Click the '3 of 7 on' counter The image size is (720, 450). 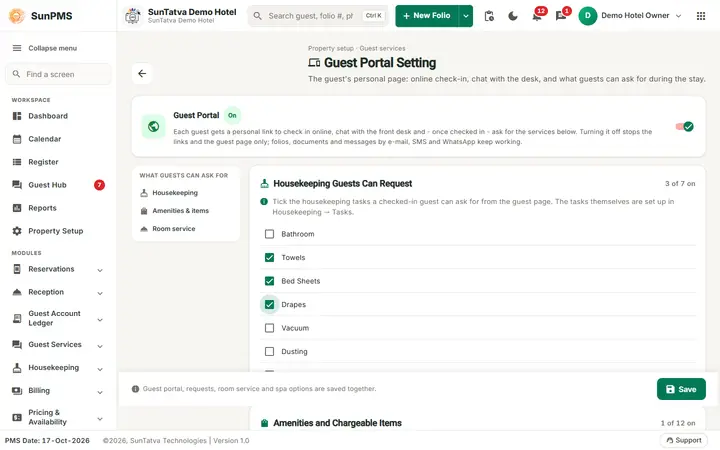(x=680, y=184)
